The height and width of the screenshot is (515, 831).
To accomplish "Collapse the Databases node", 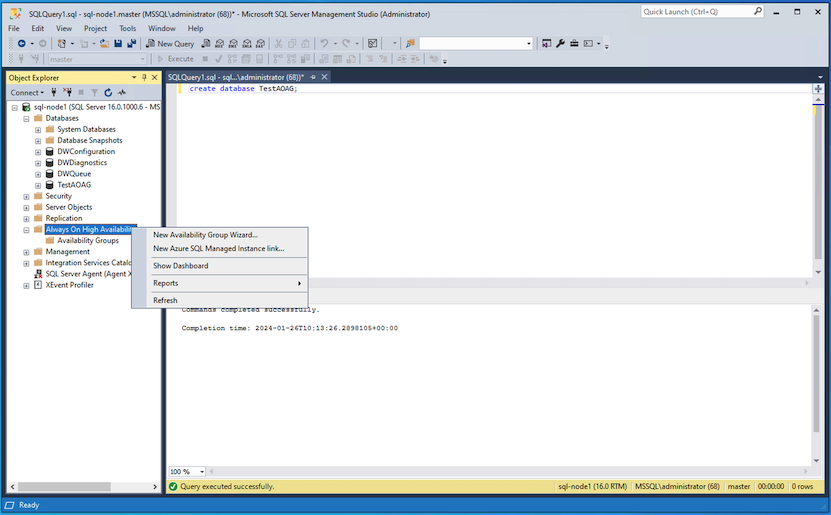I will pyautogui.click(x=26, y=119).
